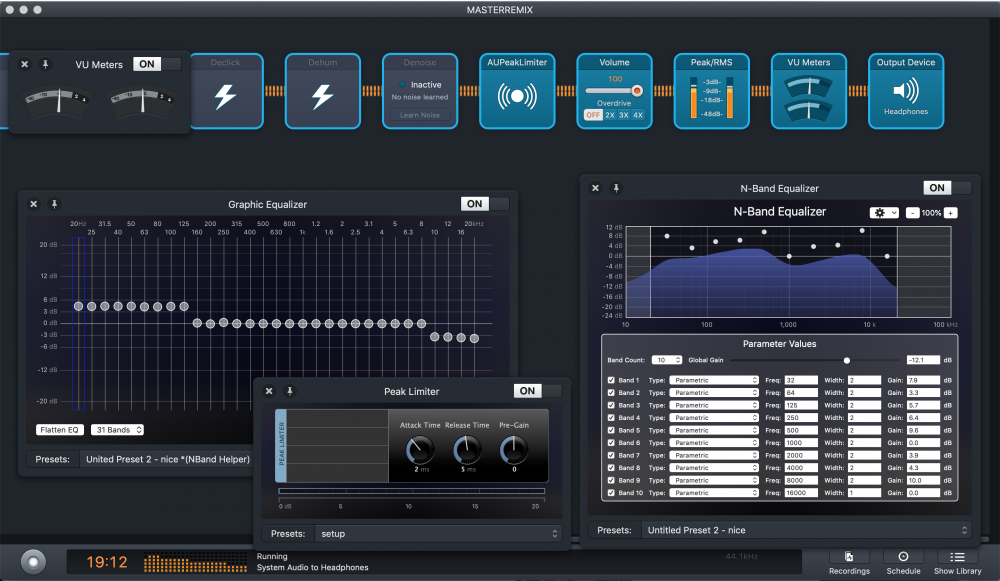
Task: Pin the Peak Limiter popover
Action: click(290, 391)
